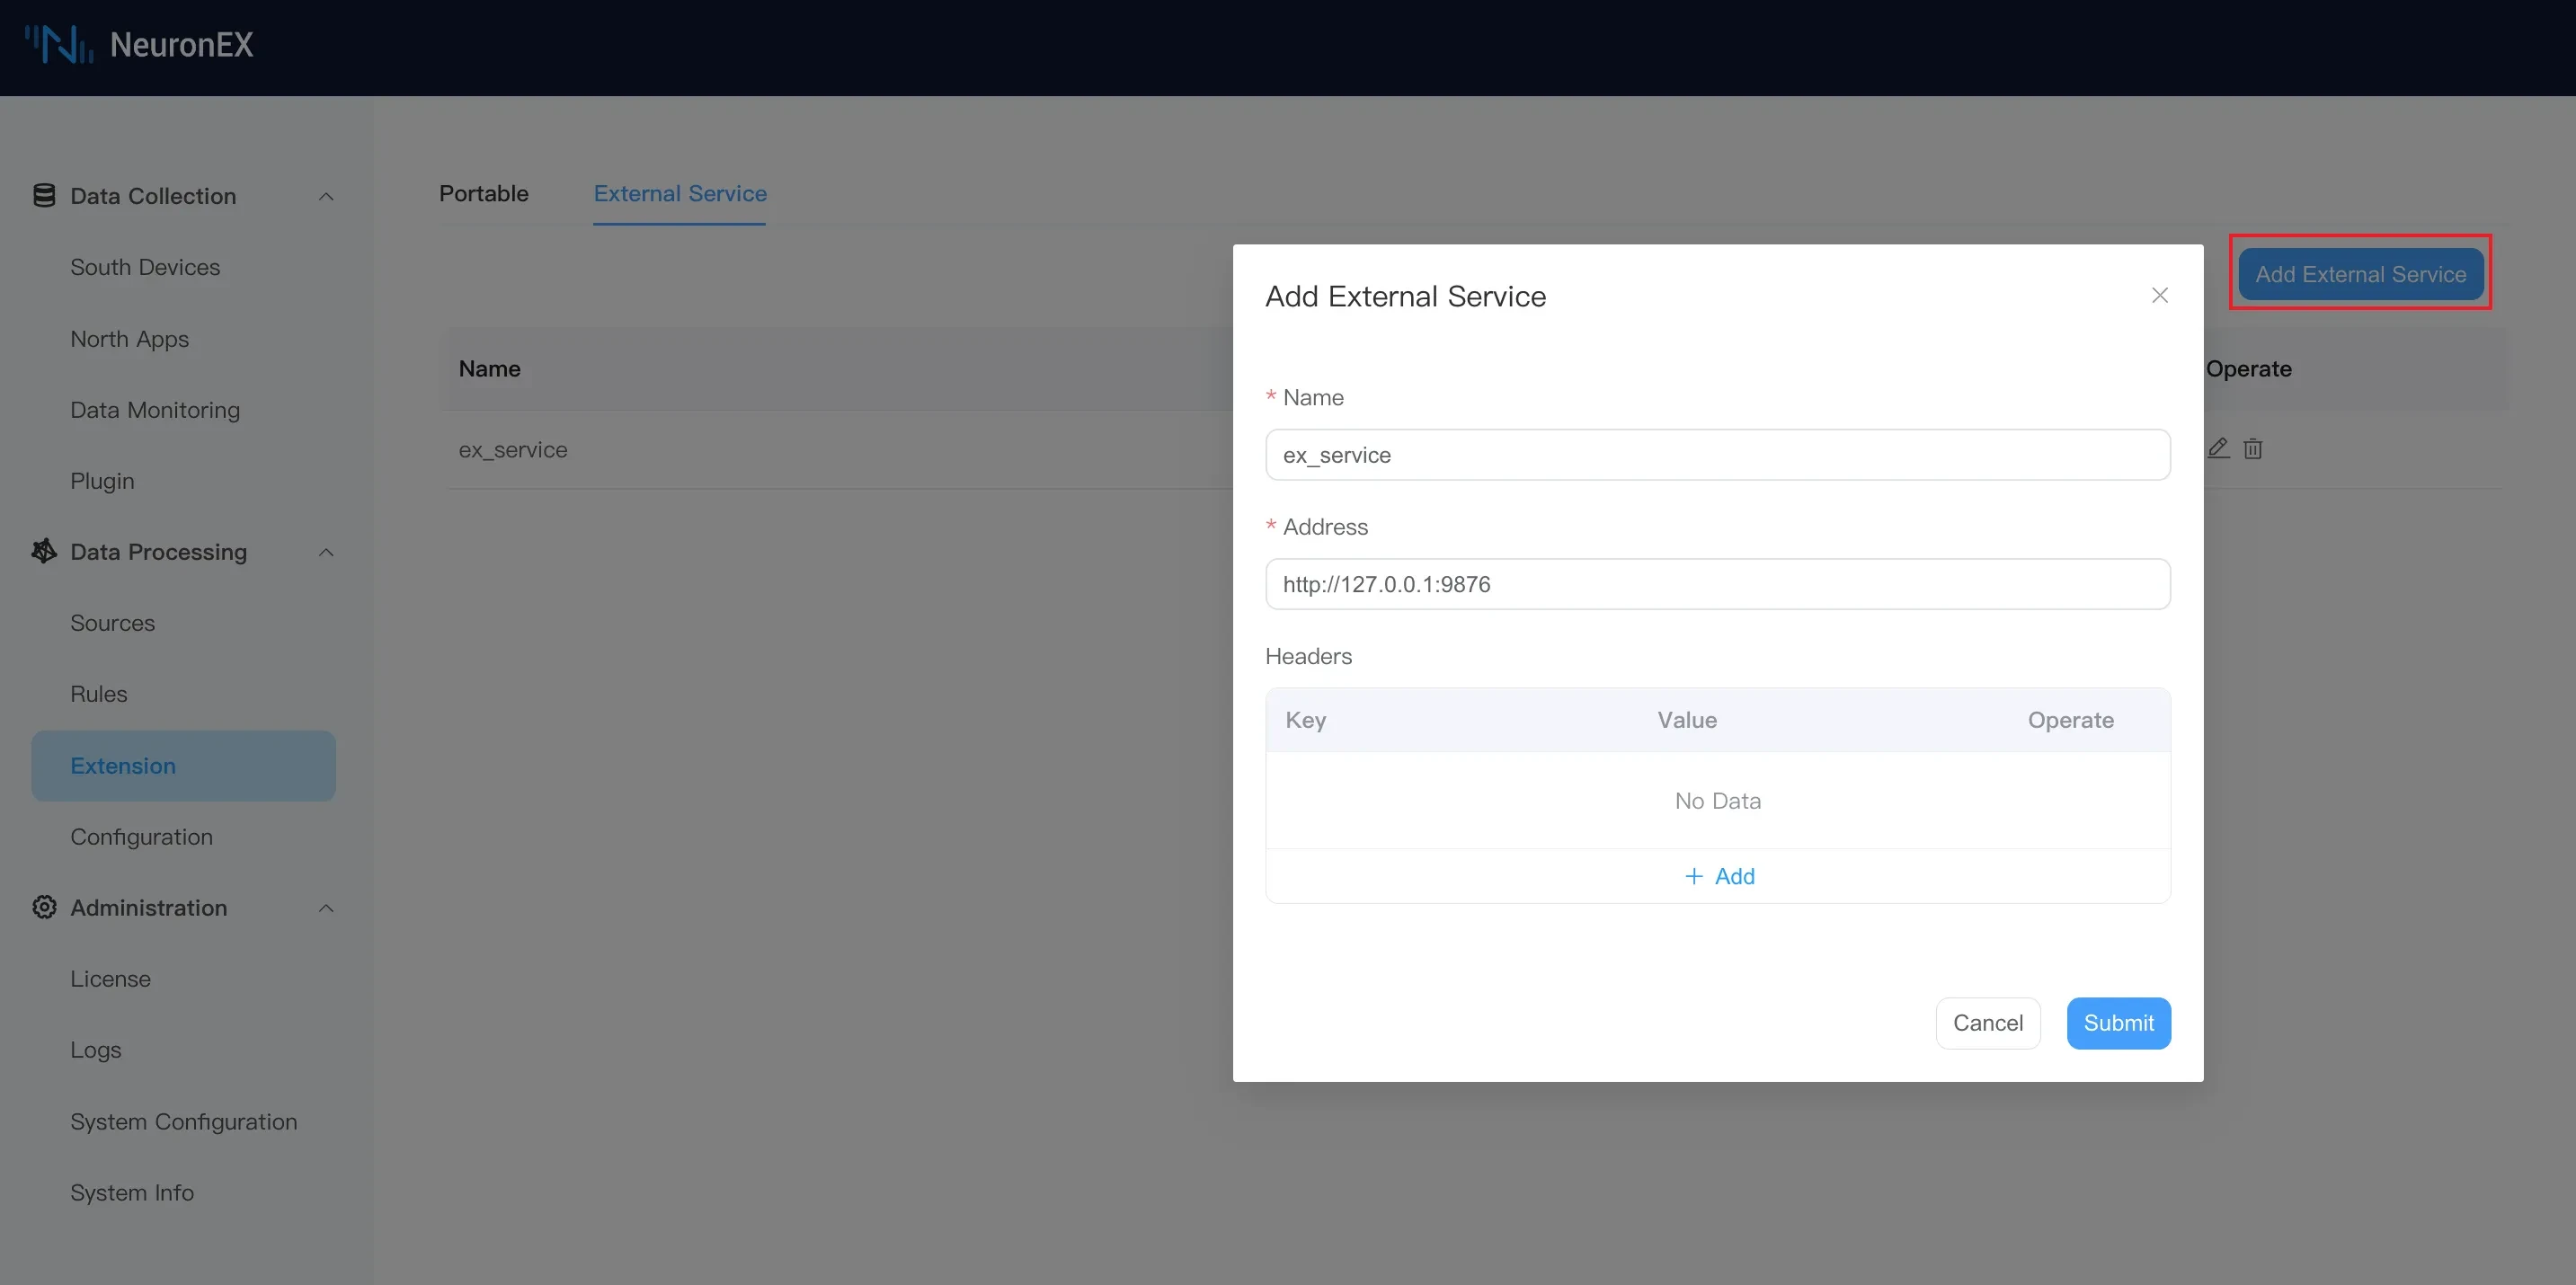This screenshot has width=2576, height=1285.
Task: Click the Extension menu item
Action: click(121, 766)
